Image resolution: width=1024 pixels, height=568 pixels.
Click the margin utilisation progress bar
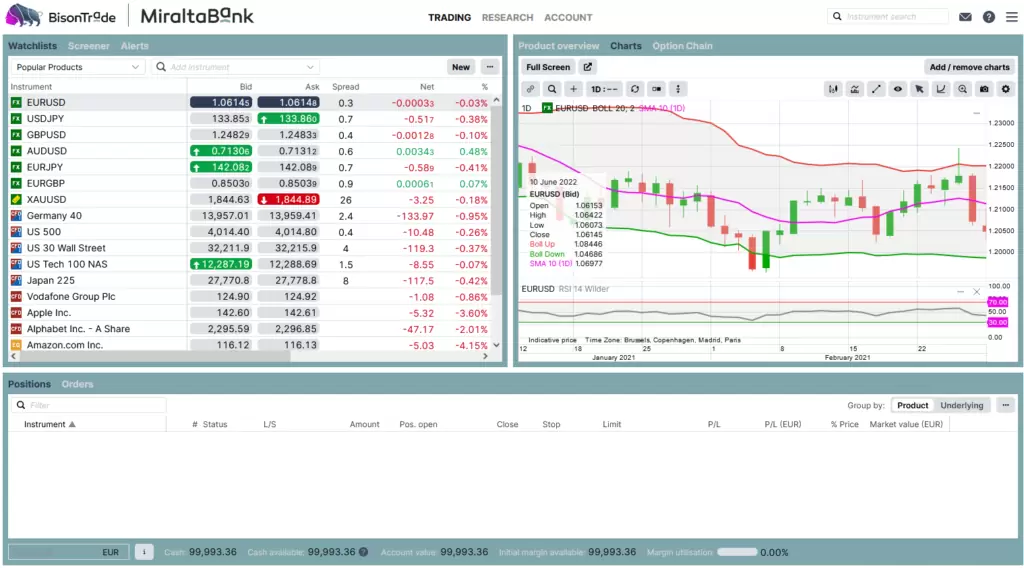[737, 552]
